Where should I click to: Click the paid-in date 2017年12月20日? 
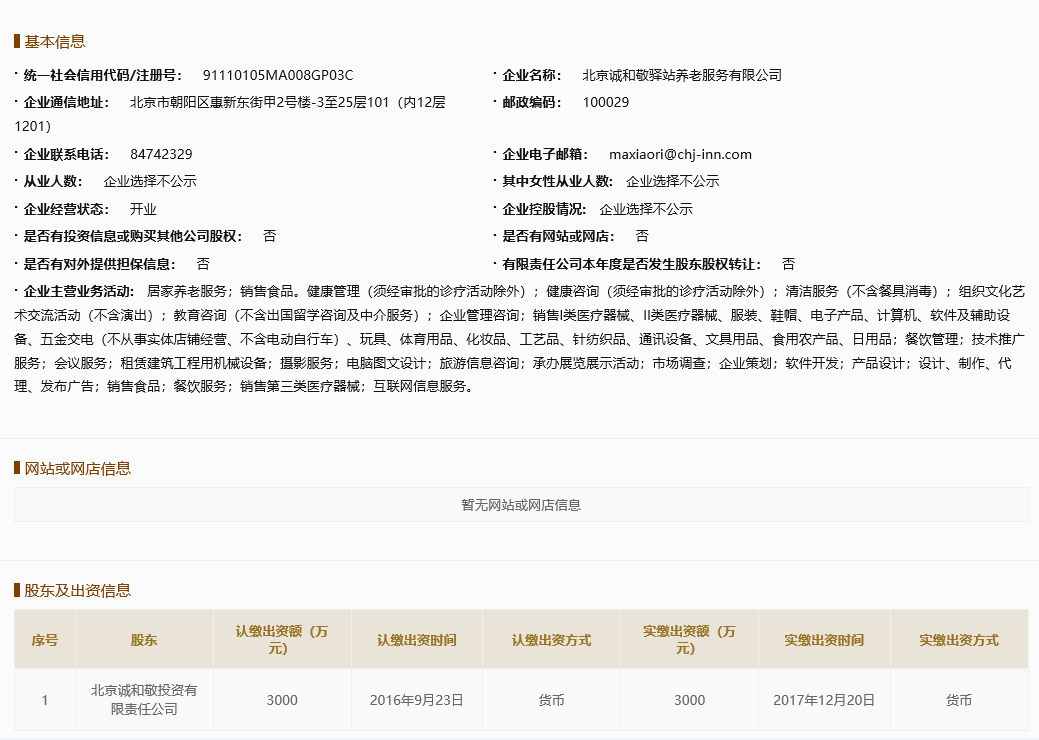click(824, 700)
